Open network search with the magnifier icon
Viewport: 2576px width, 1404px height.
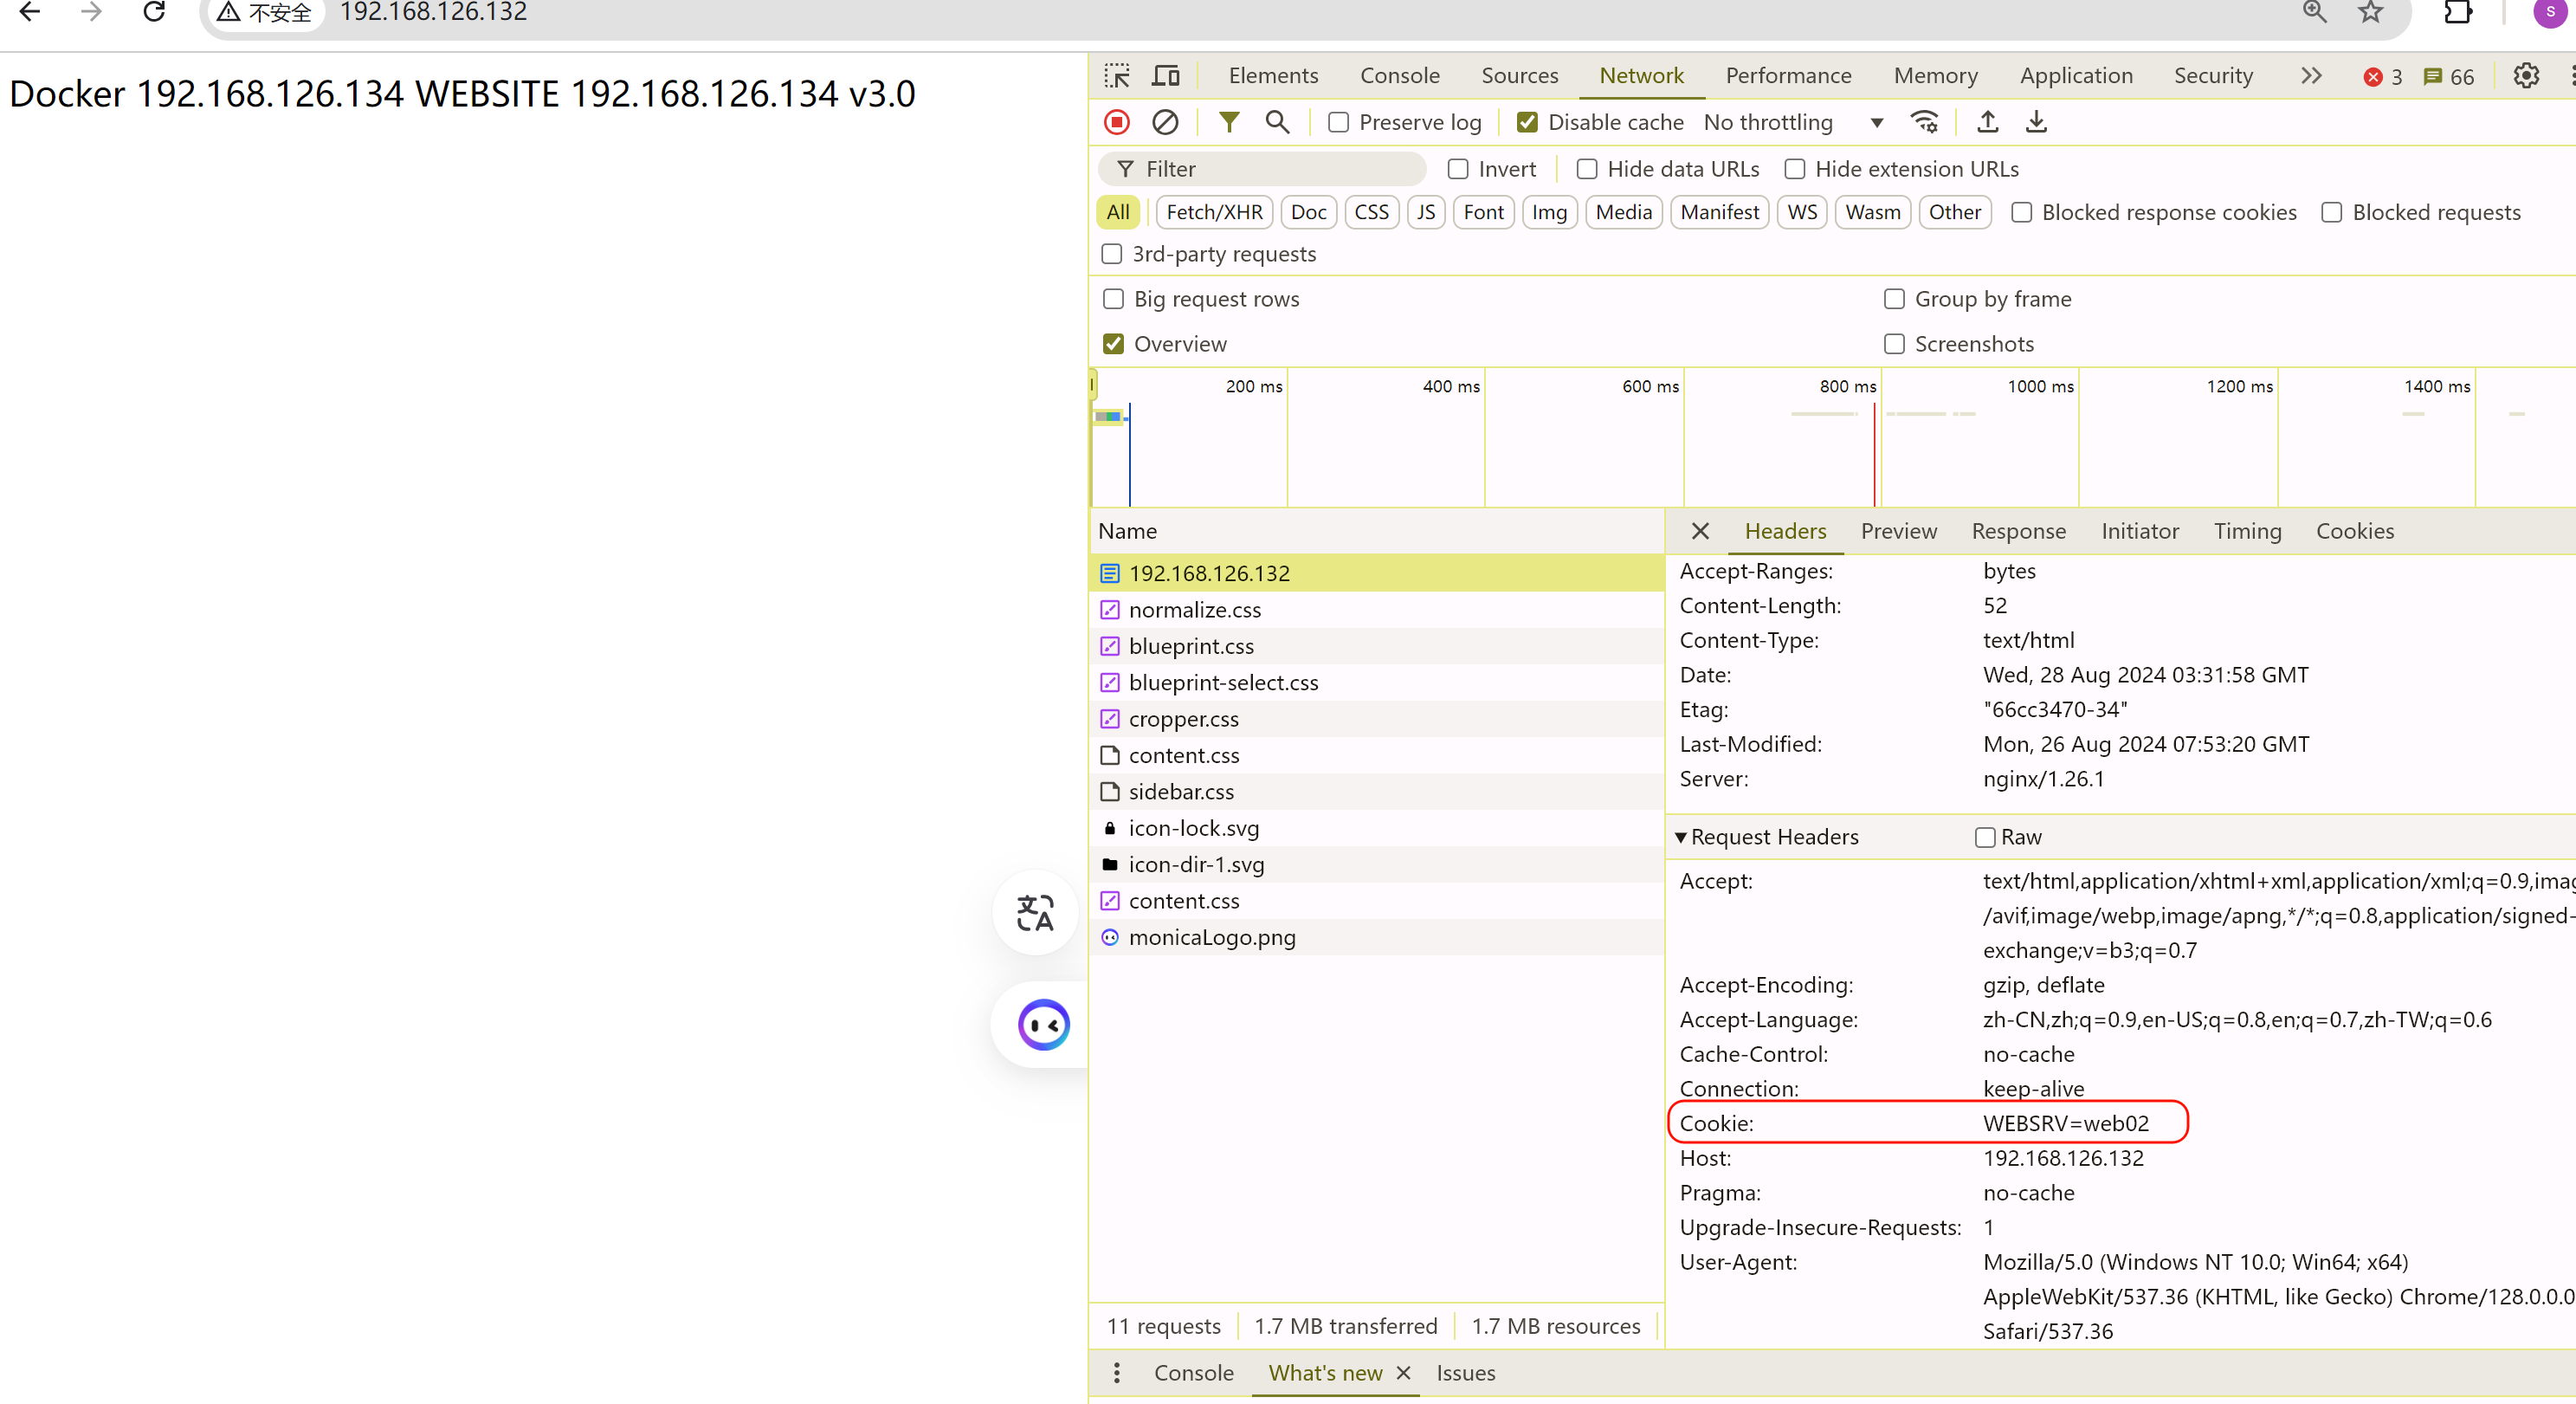[1277, 122]
